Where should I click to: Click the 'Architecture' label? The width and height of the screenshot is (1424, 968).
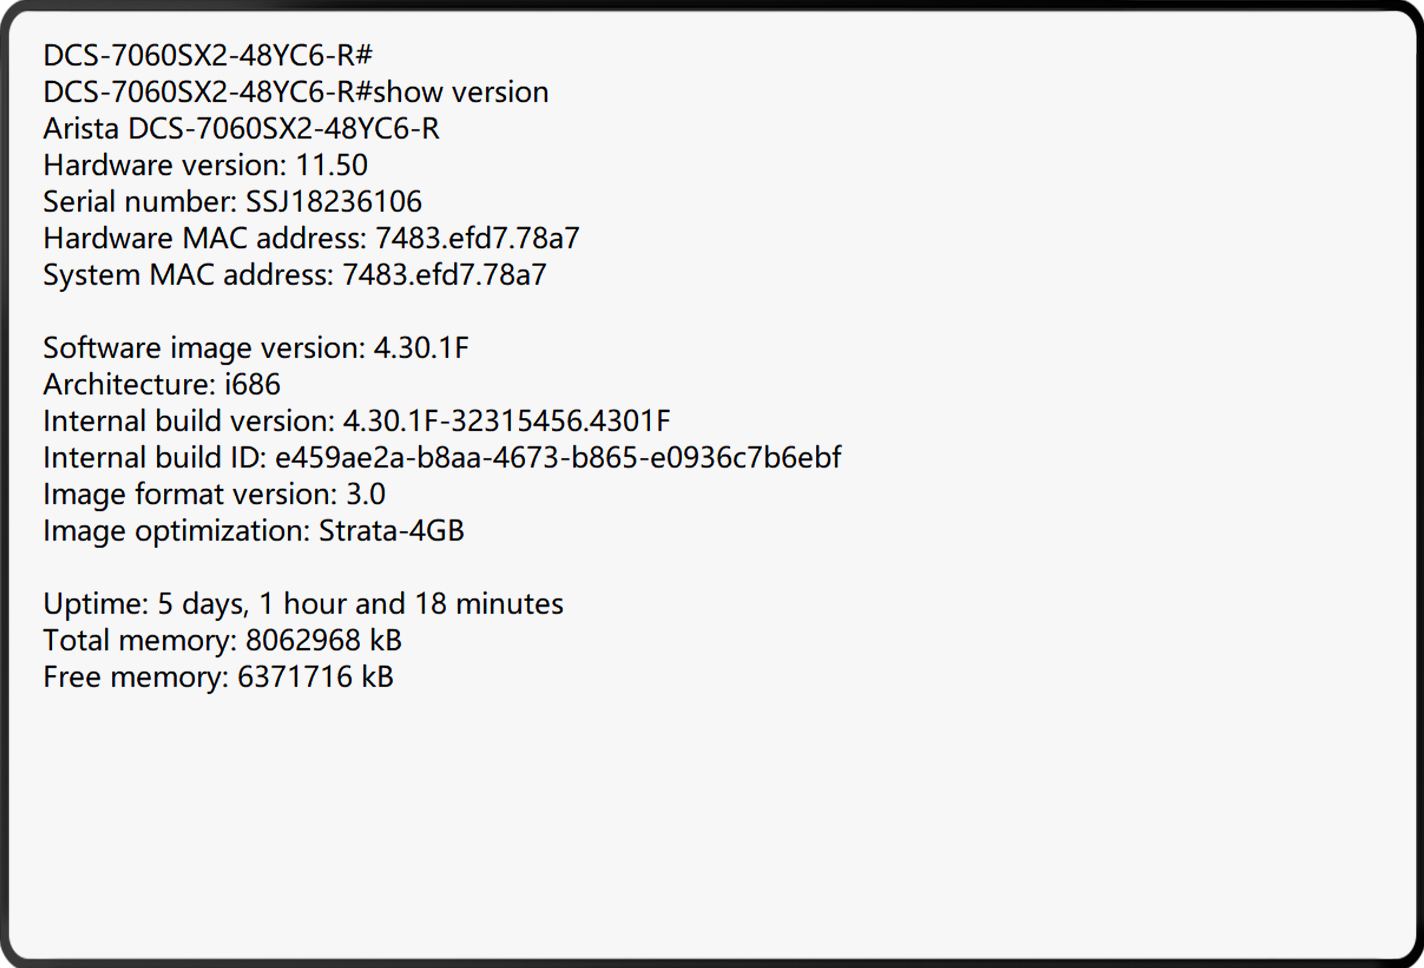(128, 385)
